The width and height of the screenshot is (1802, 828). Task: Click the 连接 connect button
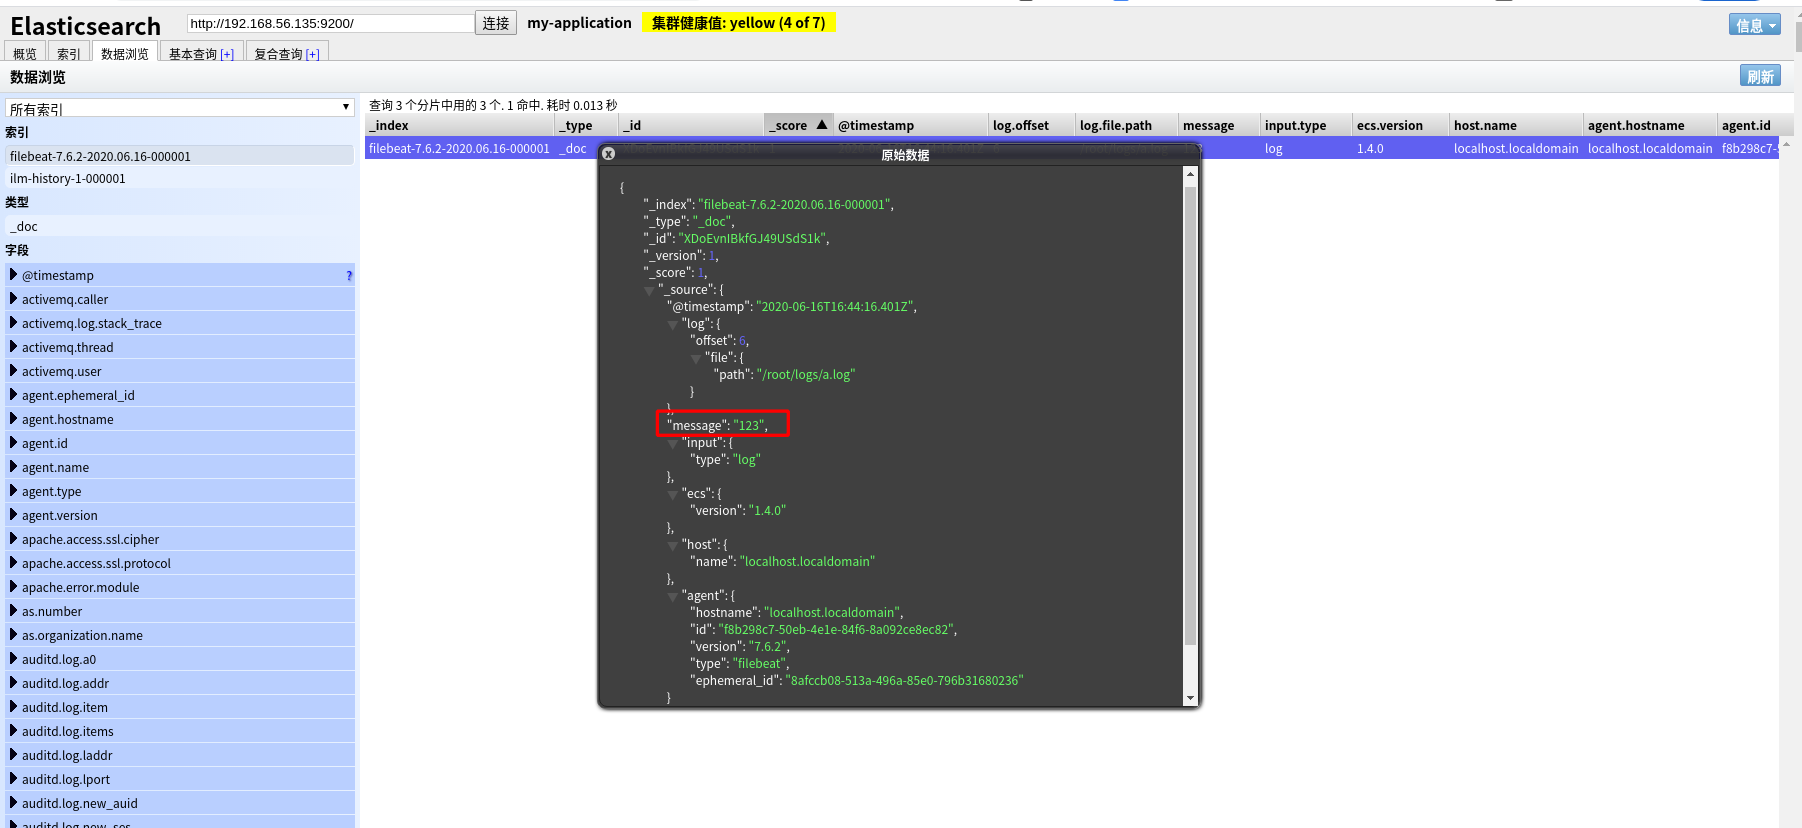coord(496,23)
